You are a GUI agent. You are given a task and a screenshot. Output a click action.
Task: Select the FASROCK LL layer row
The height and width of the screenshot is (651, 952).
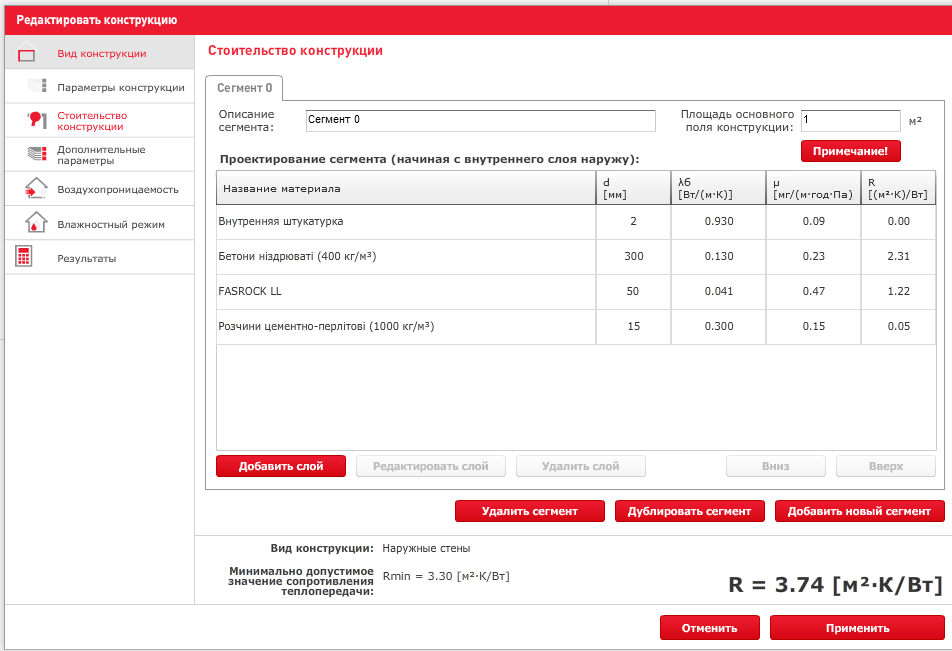pyautogui.click(x=405, y=291)
